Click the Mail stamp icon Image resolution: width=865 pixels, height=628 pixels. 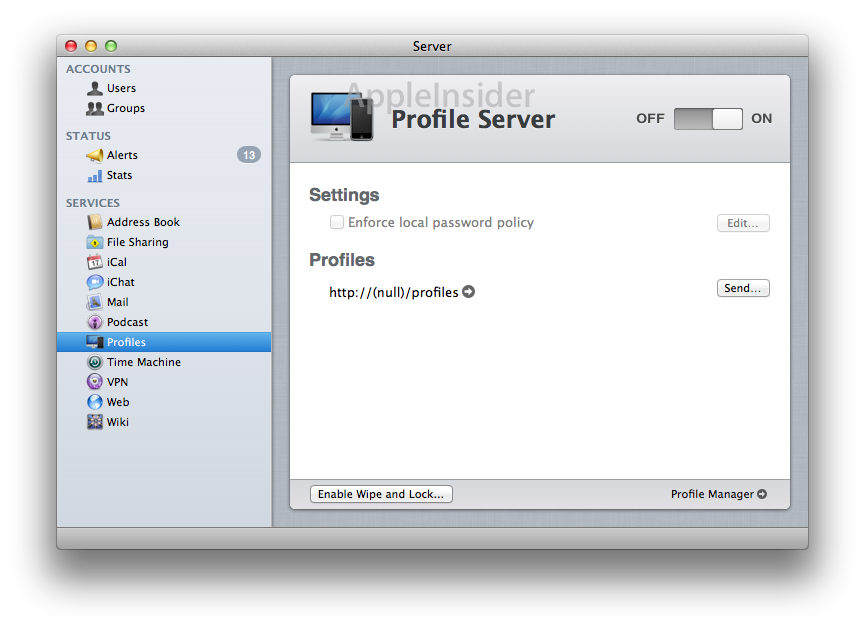click(95, 302)
